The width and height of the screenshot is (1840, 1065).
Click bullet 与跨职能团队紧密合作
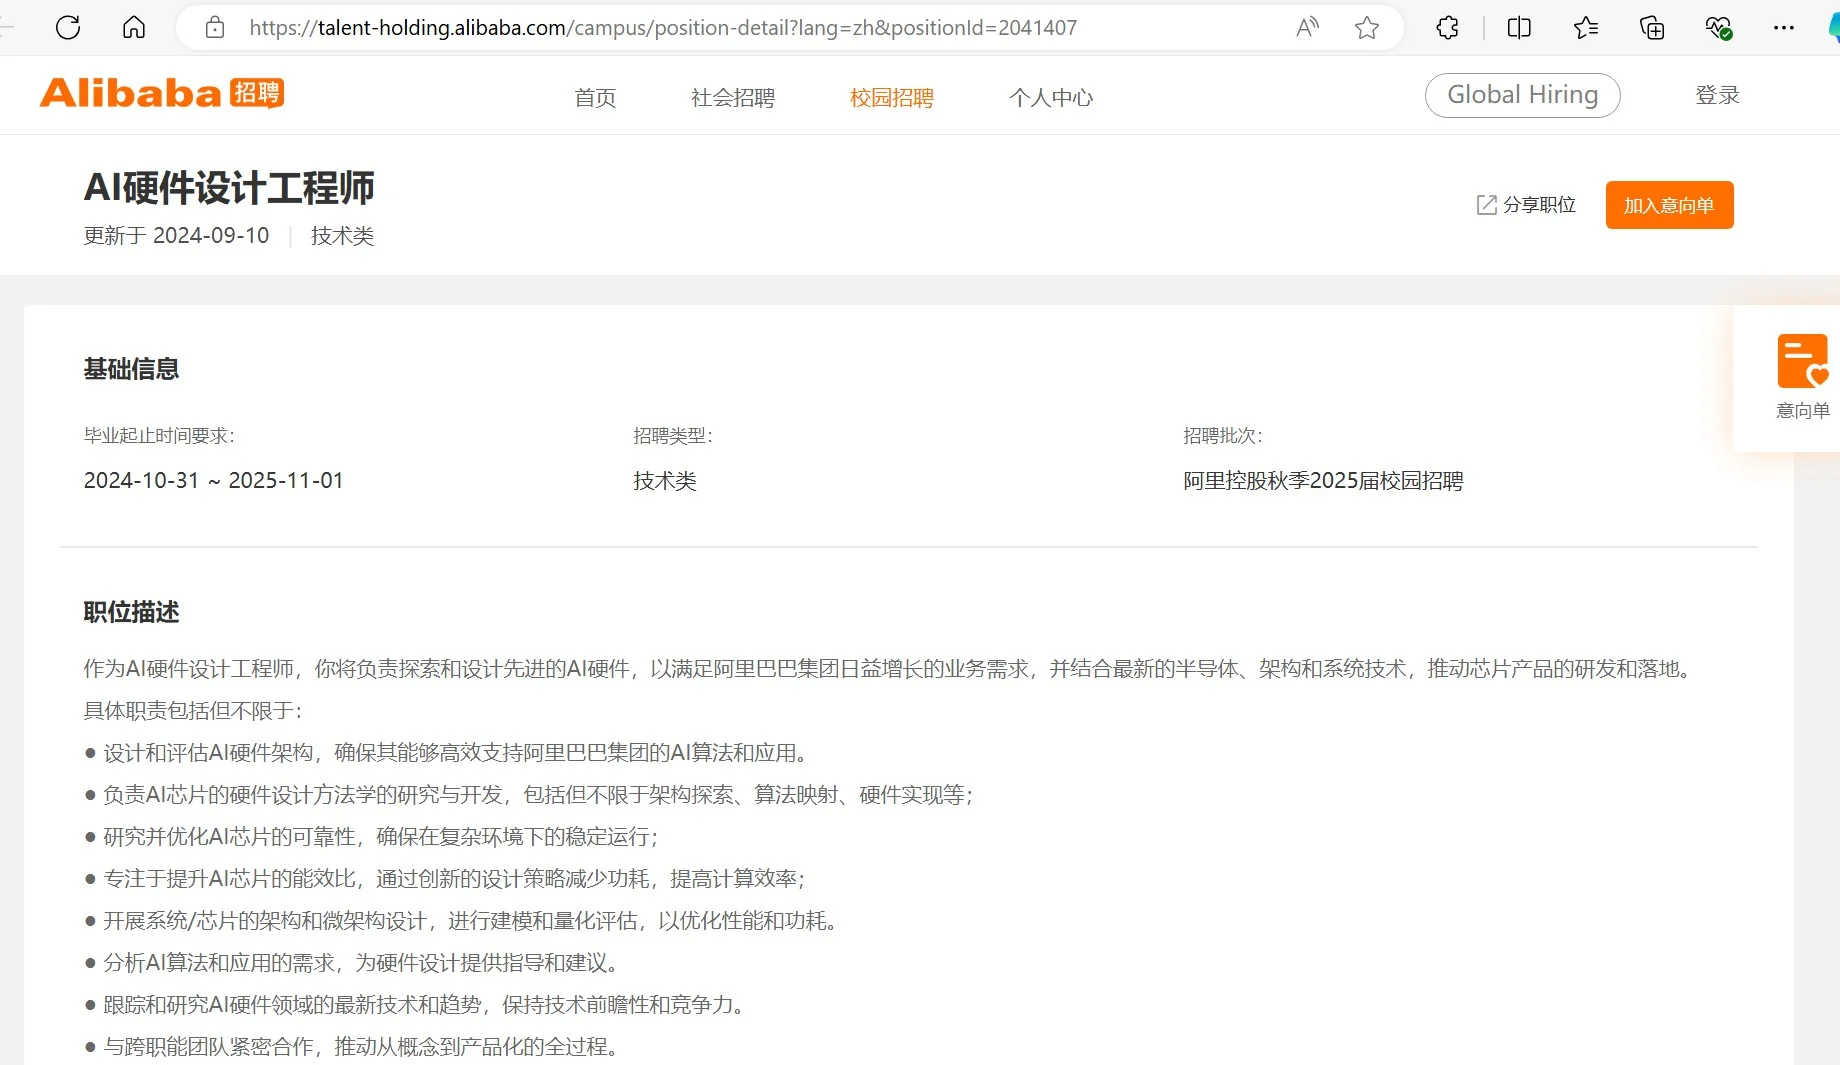click(351, 1047)
